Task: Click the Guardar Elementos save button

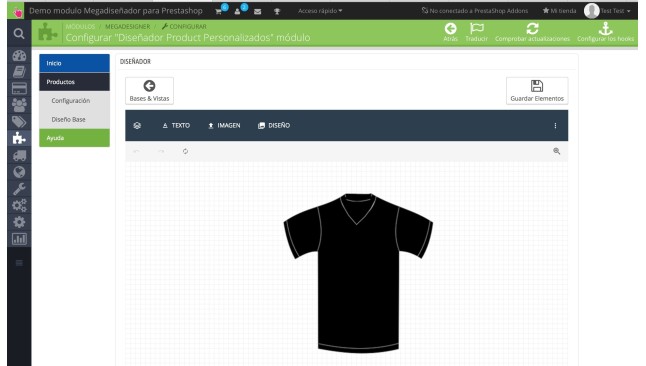Action: click(537, 91)
